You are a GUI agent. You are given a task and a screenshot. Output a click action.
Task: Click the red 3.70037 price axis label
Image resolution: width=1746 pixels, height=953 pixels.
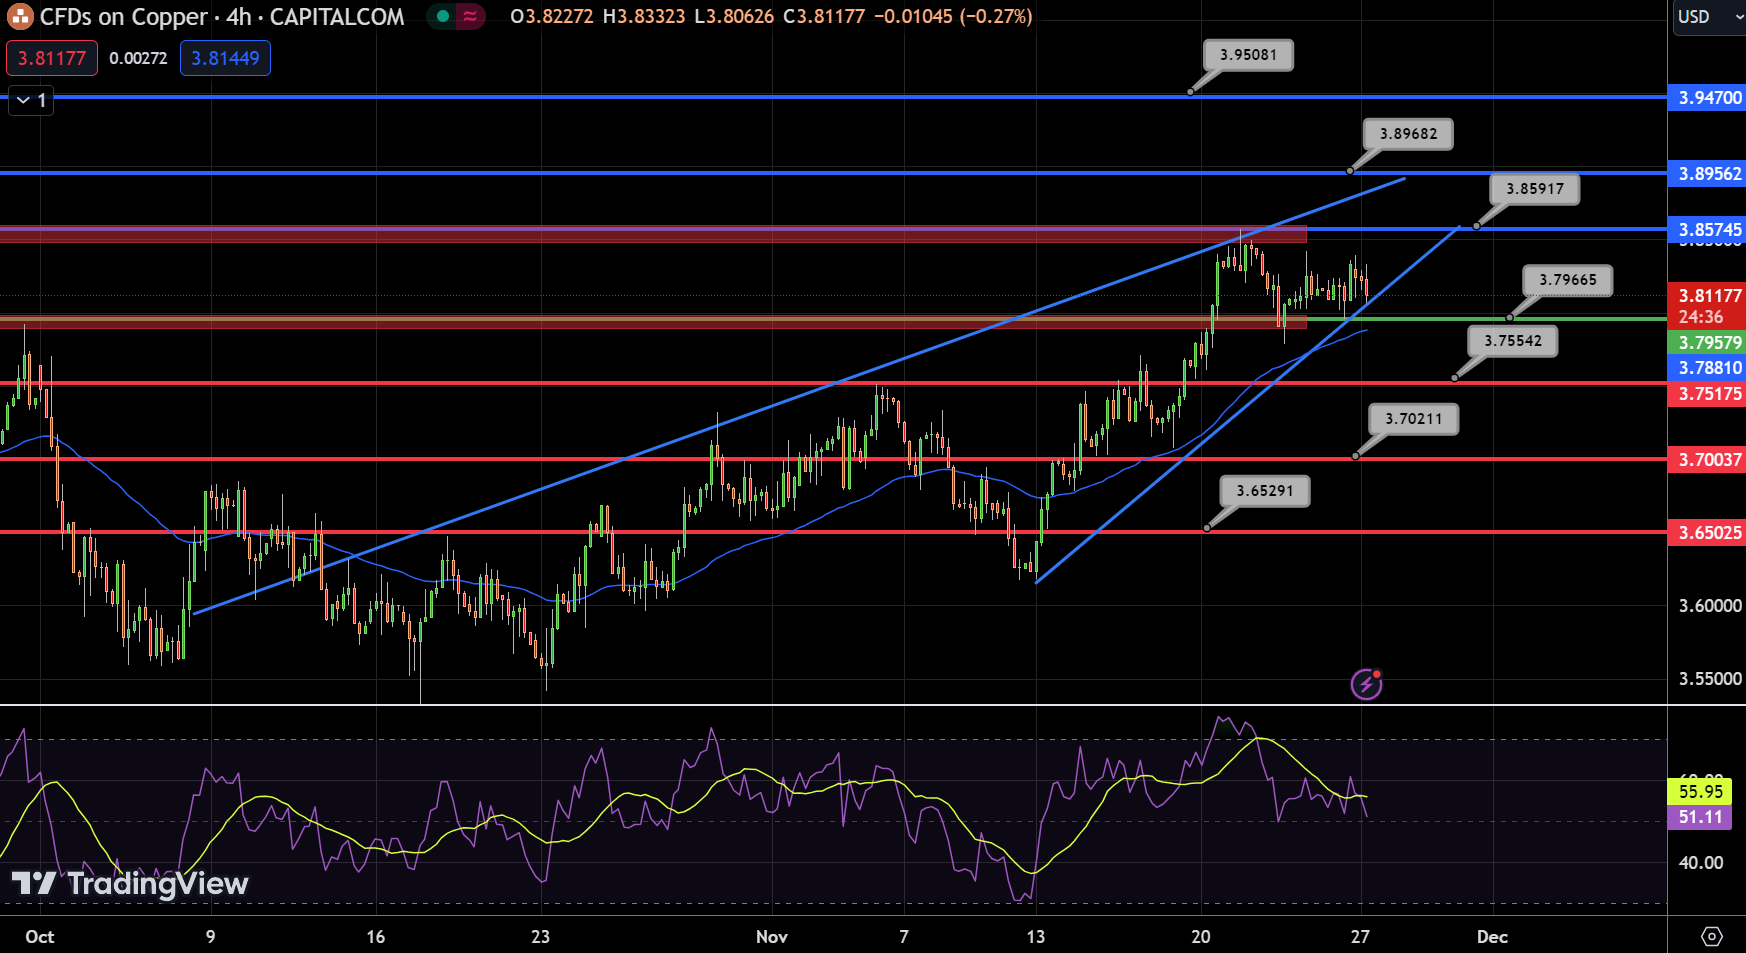(1707, 460)
